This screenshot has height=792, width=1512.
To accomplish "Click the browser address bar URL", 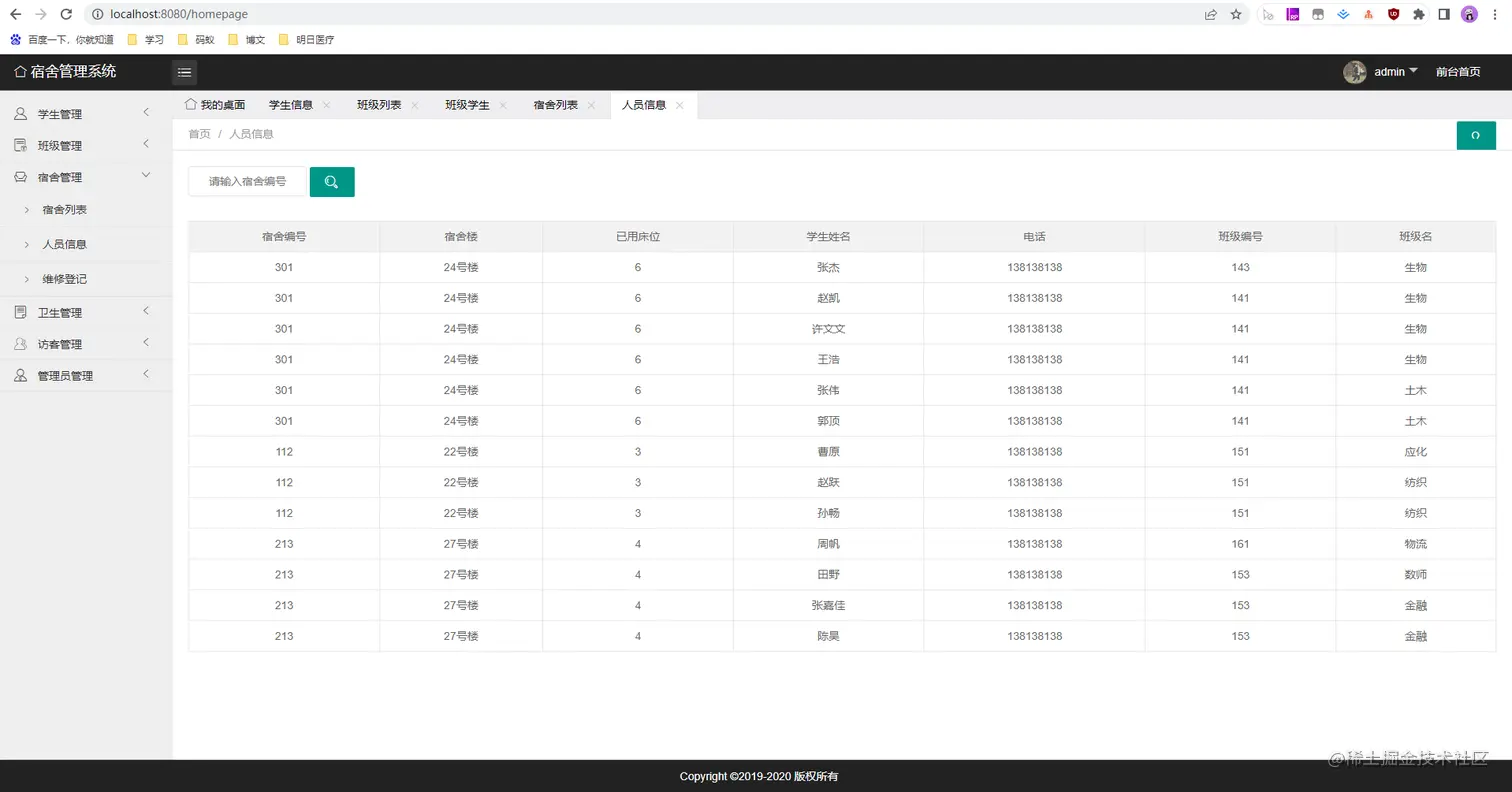I will click(x=179, y=15).
